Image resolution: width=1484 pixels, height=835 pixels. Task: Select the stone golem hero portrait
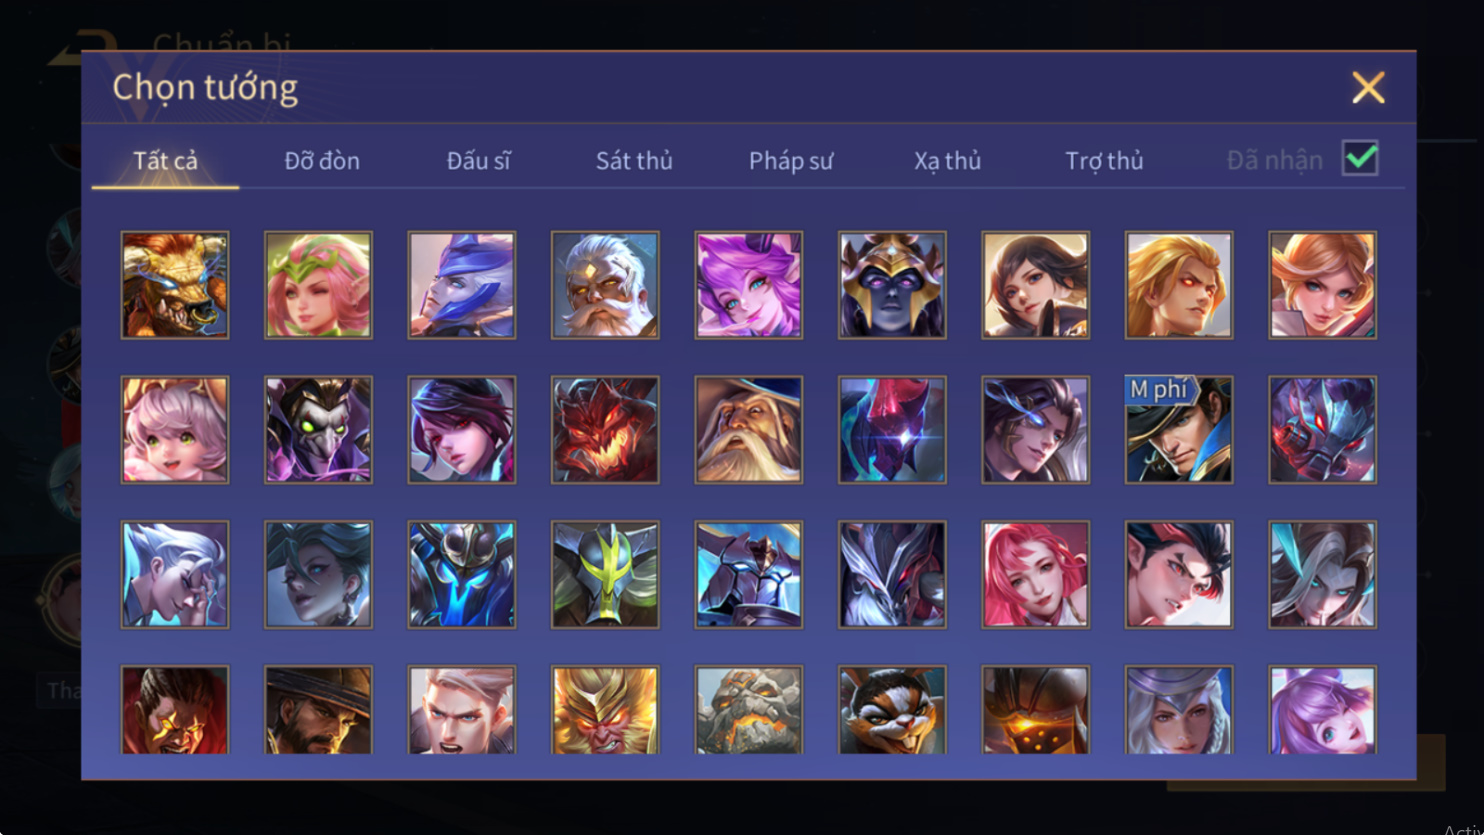coord(749,710)
